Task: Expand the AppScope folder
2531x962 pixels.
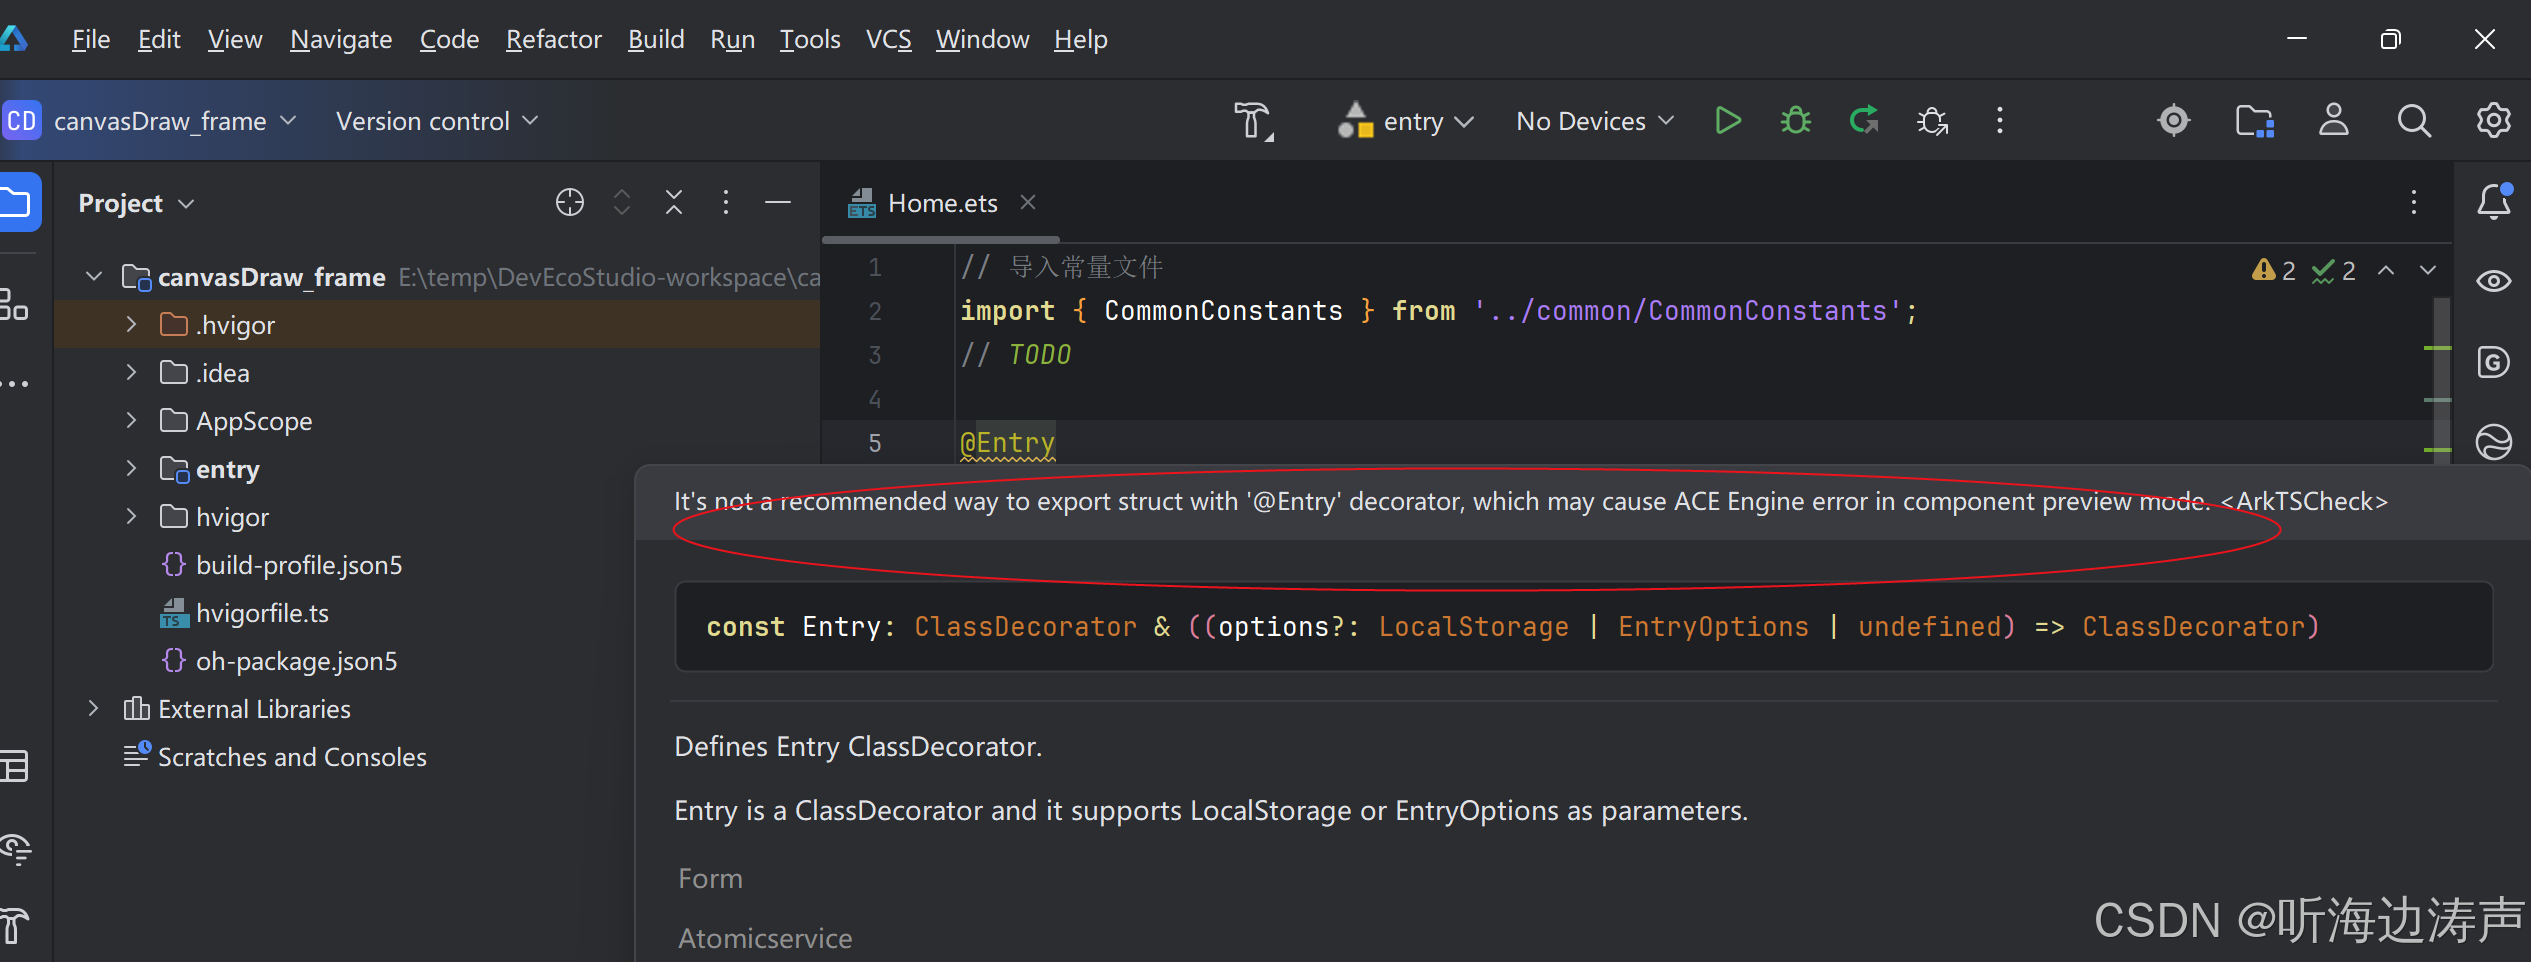Action: click(131, 421)
